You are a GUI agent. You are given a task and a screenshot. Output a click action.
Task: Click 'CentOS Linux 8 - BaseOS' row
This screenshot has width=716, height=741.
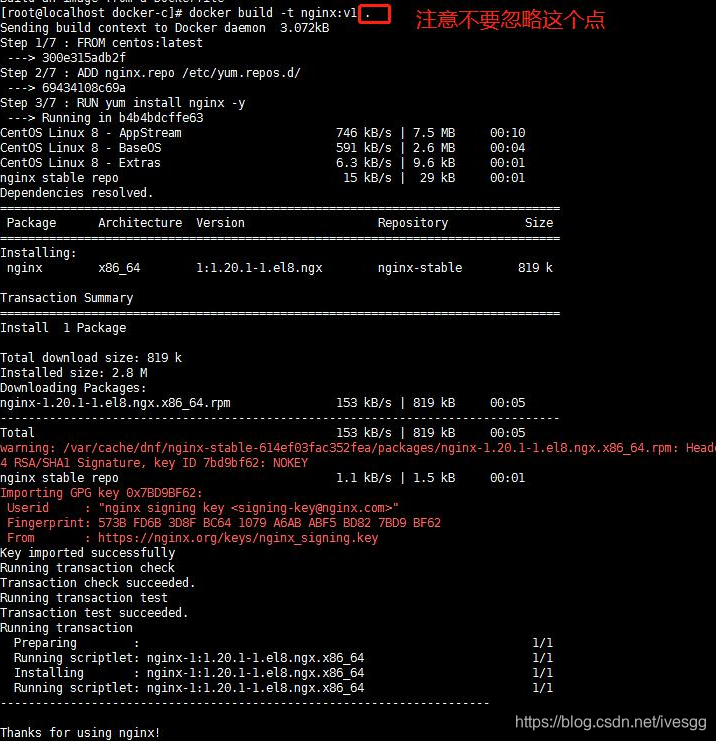click(x=262, y=148)
